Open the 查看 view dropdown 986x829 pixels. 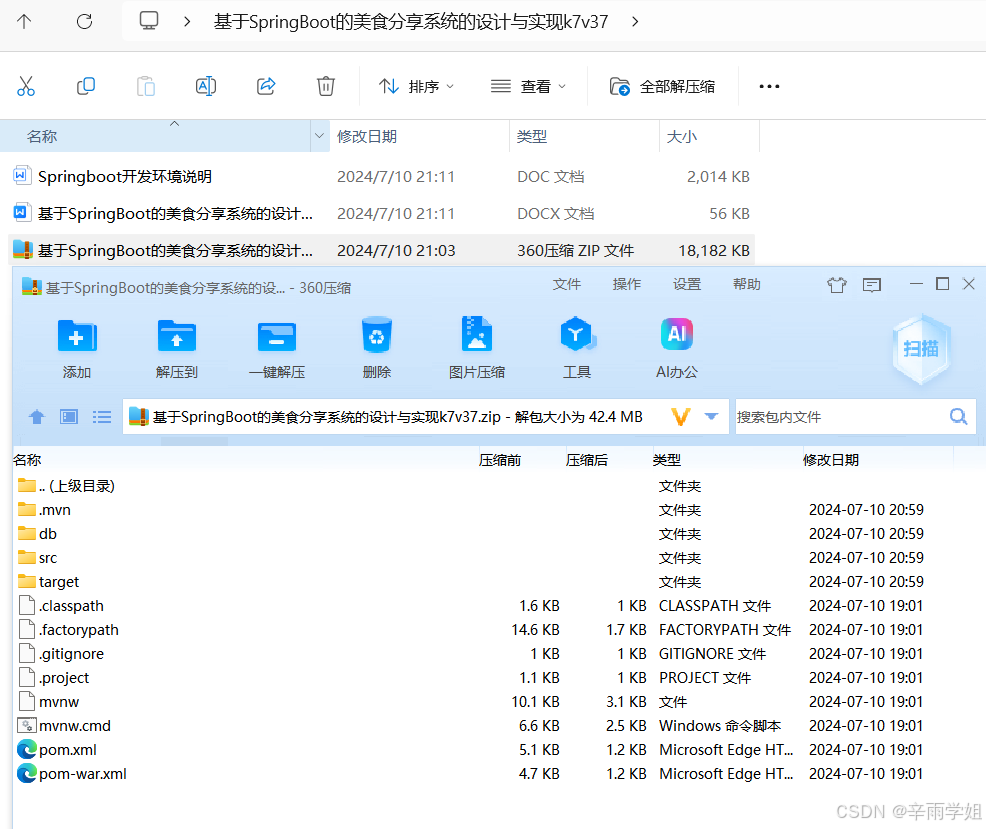click(528, 86)
